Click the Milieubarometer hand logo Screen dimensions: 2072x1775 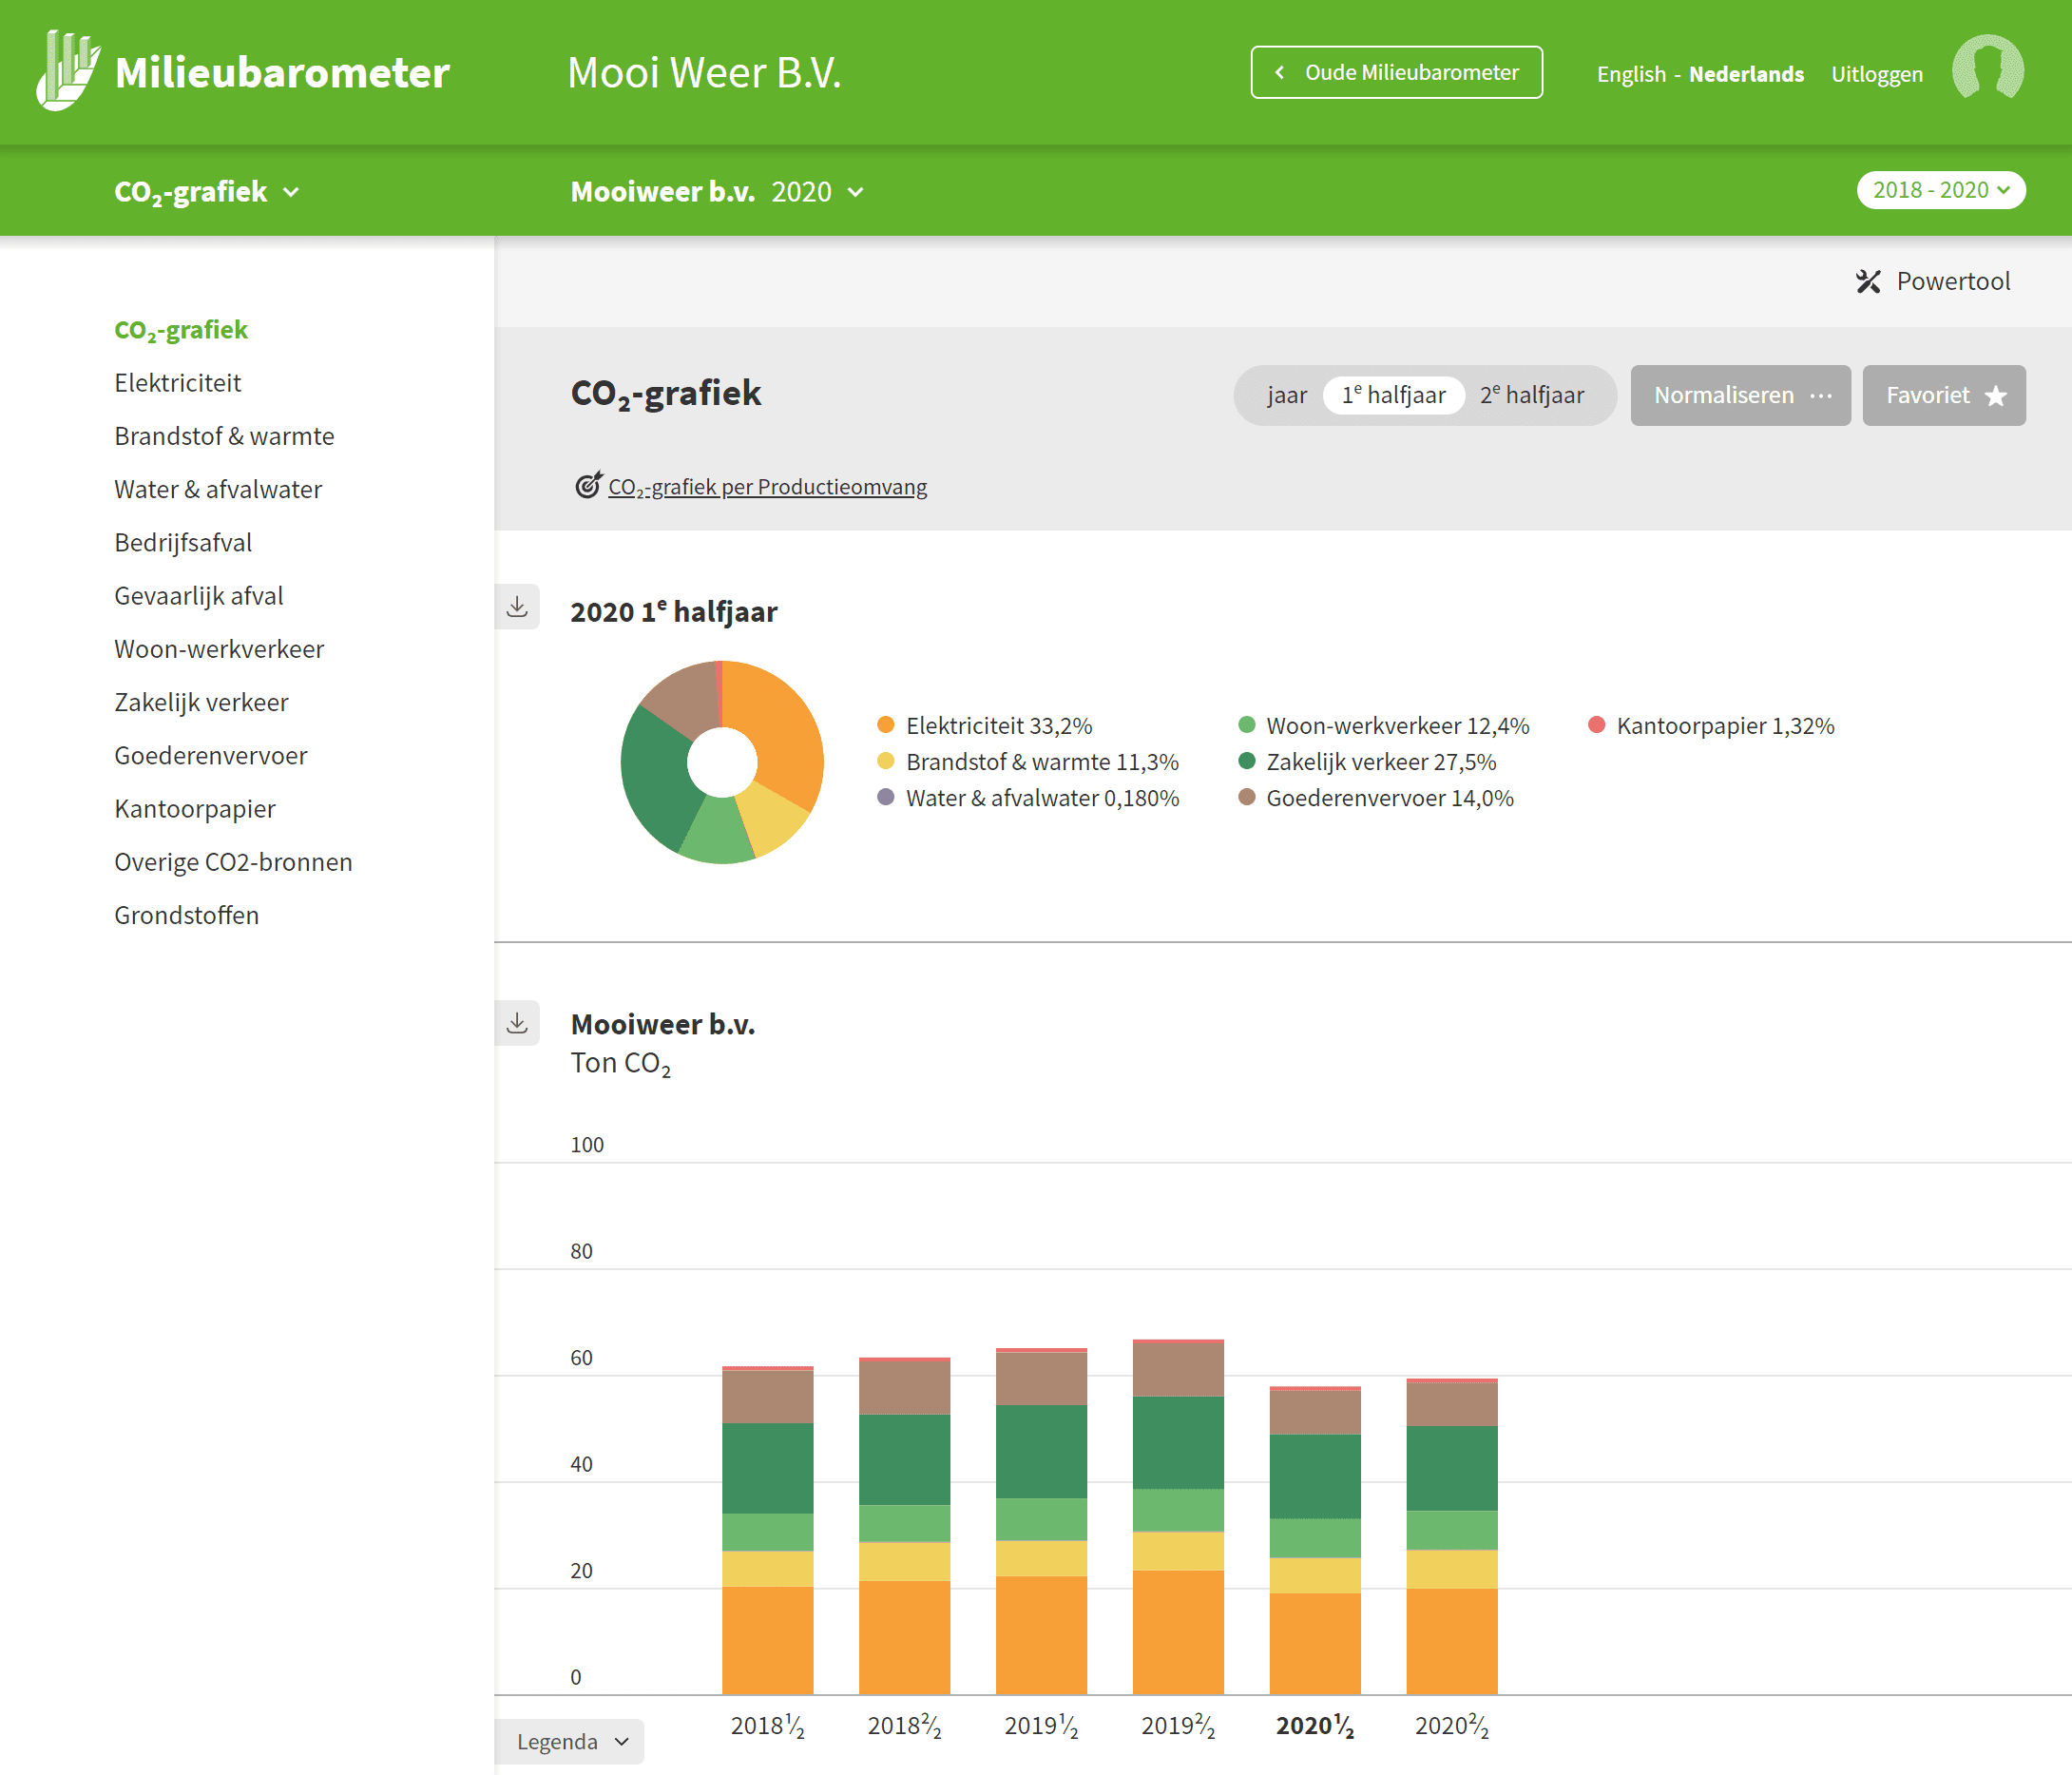tap(68, 71)
